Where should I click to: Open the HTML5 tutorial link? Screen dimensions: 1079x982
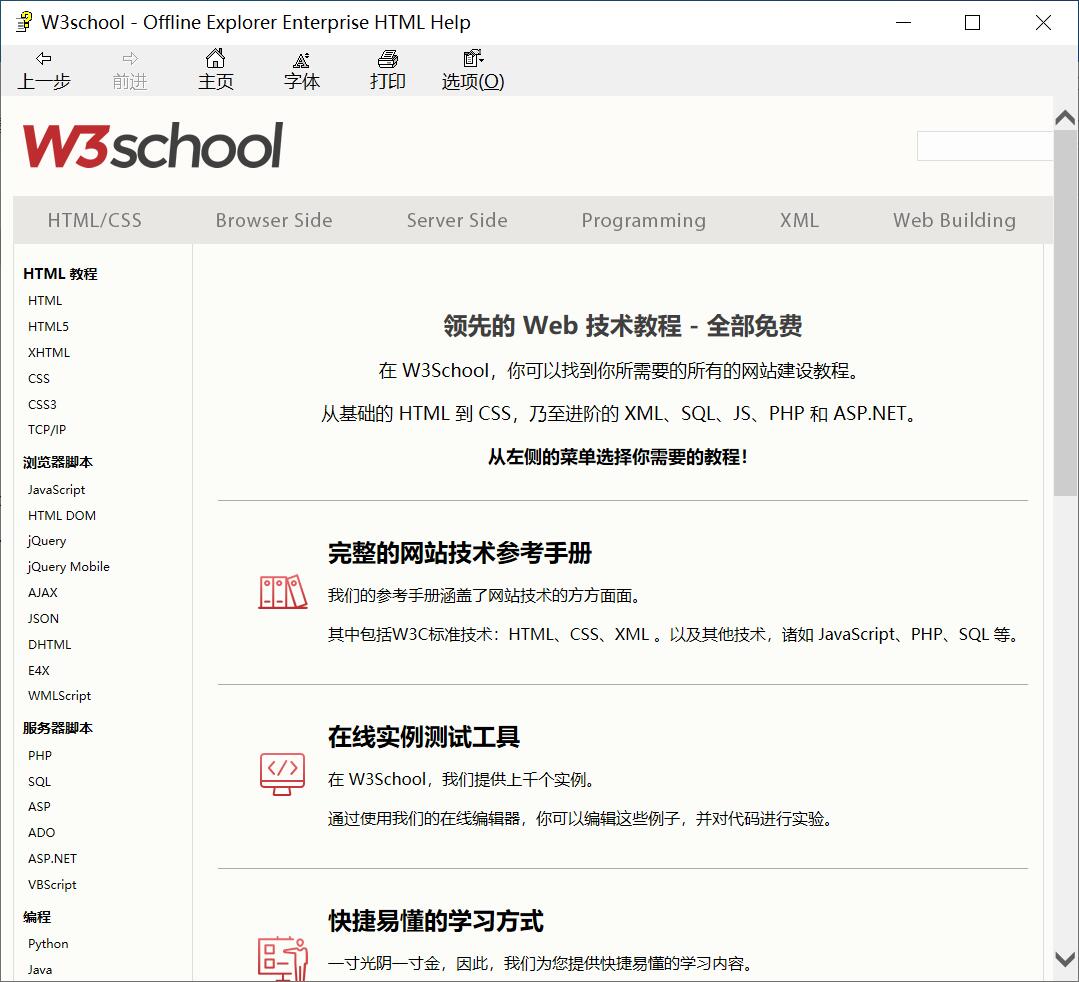(x=48, y=326)
